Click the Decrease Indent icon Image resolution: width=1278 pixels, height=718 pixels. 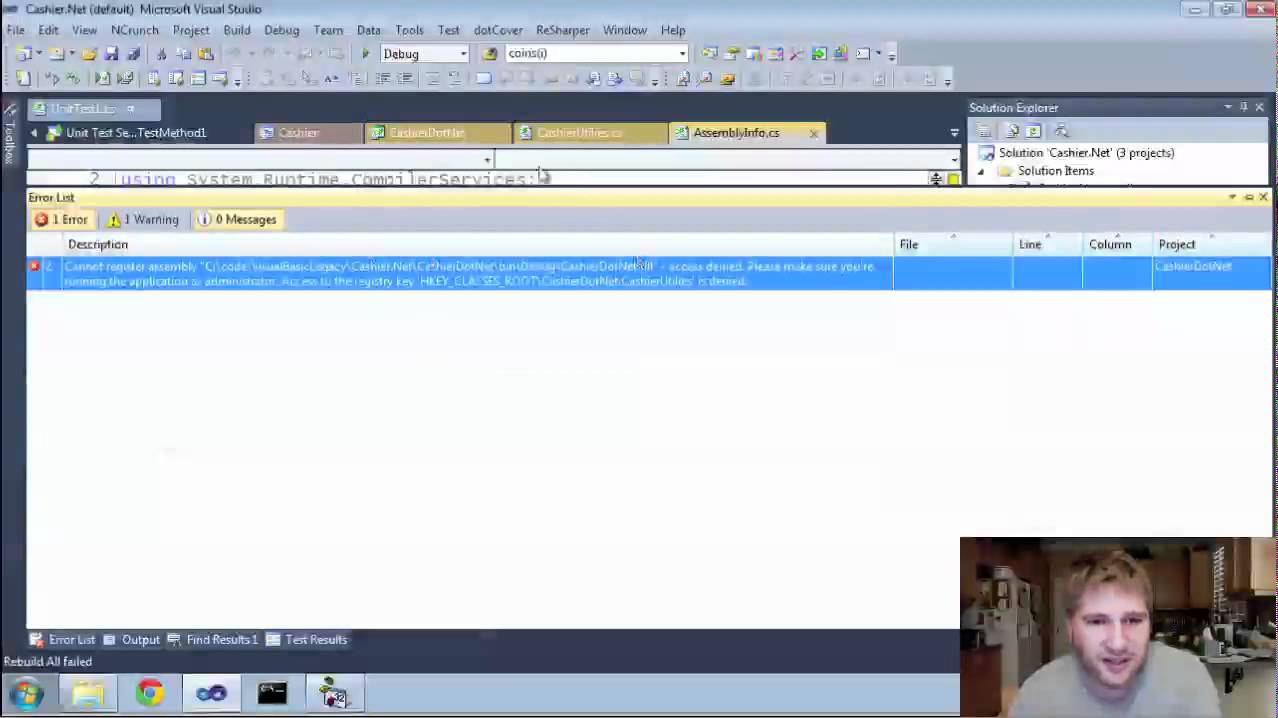click(x=383, y=79)
